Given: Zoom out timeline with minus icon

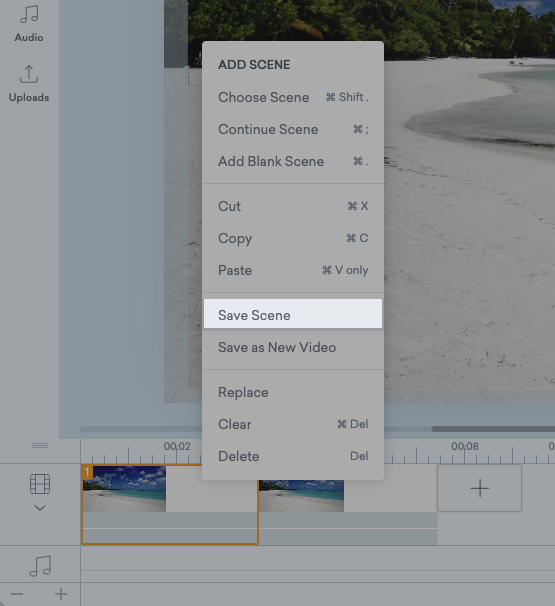Looking at the screenshot, I should click(17, 594).
